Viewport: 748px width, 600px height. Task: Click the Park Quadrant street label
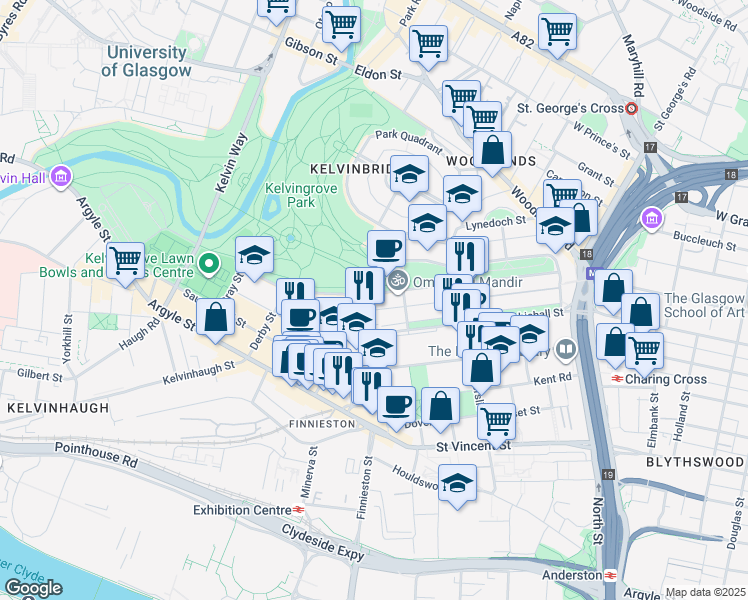[x=409, y=142]
